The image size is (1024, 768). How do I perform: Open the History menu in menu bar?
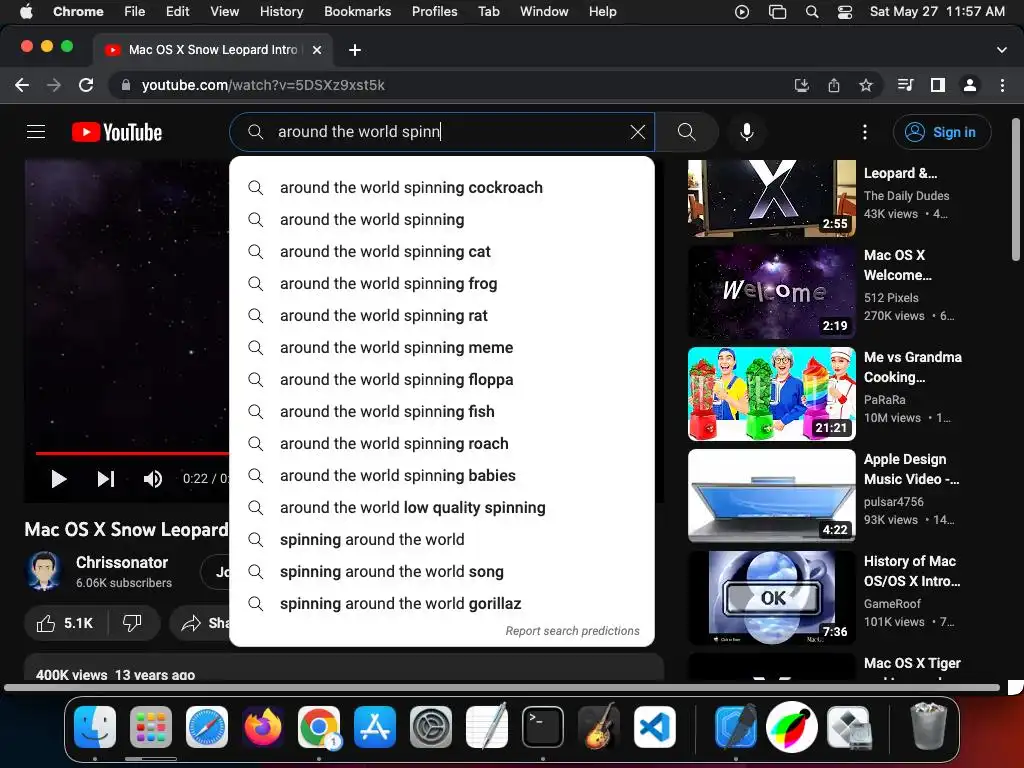click(281, 11)
